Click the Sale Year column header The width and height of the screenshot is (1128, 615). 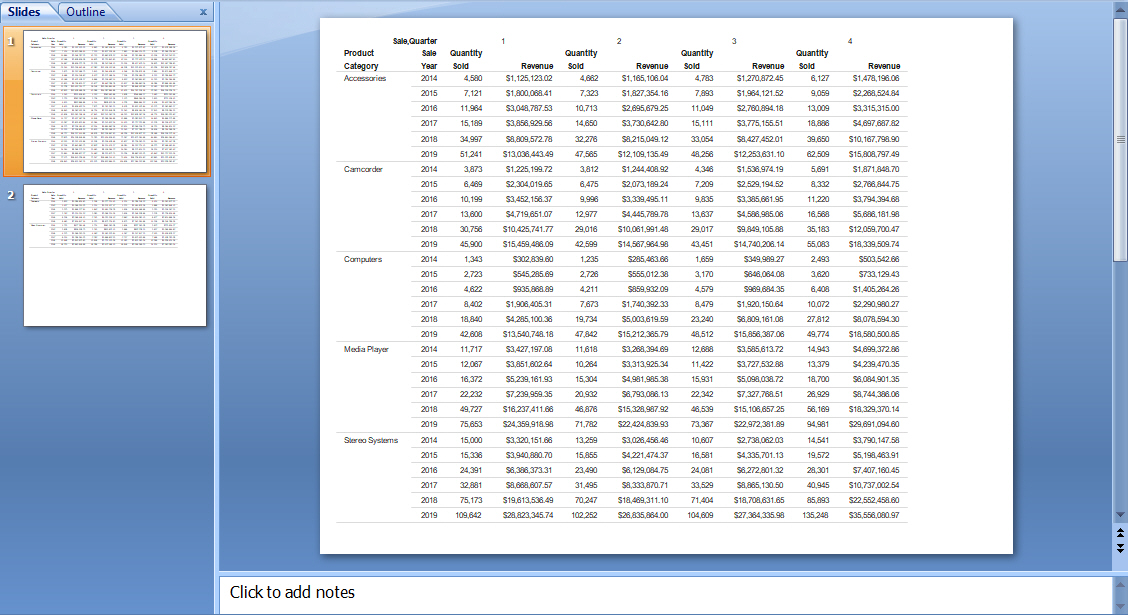coord(429,60)
